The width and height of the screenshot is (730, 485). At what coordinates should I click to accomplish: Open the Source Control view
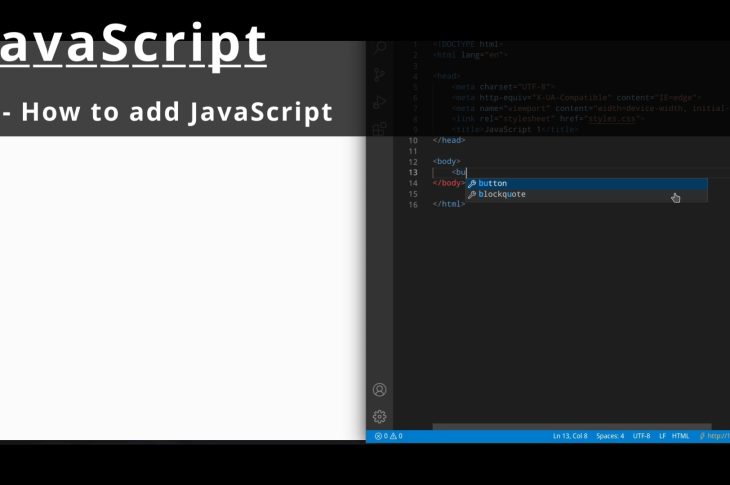380,75
